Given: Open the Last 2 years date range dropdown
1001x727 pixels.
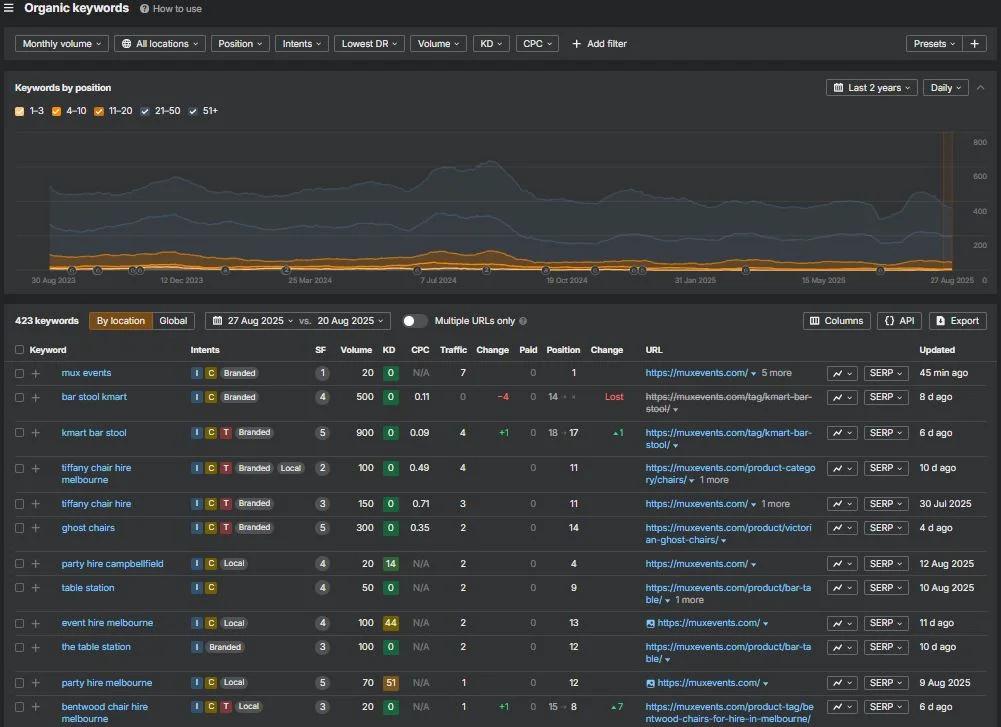Looking at the screenshot, I should 871,87.
